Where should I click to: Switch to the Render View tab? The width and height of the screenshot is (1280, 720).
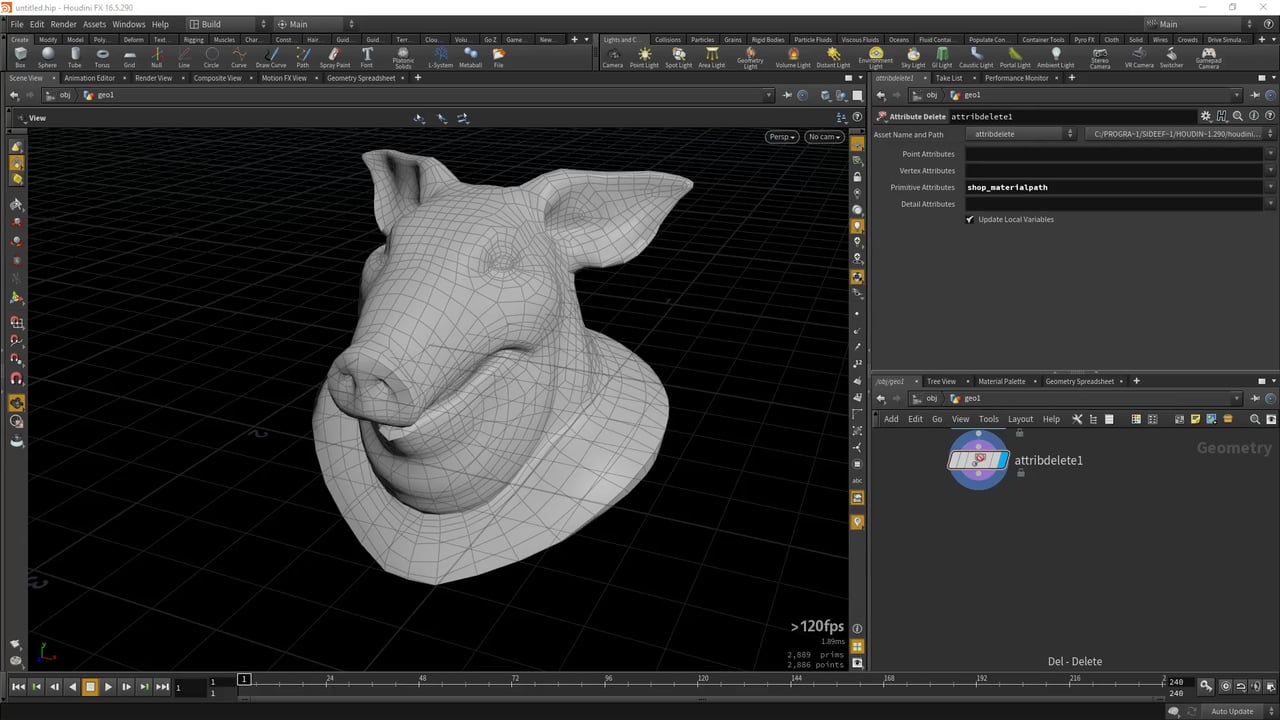(x=153, y=78)
